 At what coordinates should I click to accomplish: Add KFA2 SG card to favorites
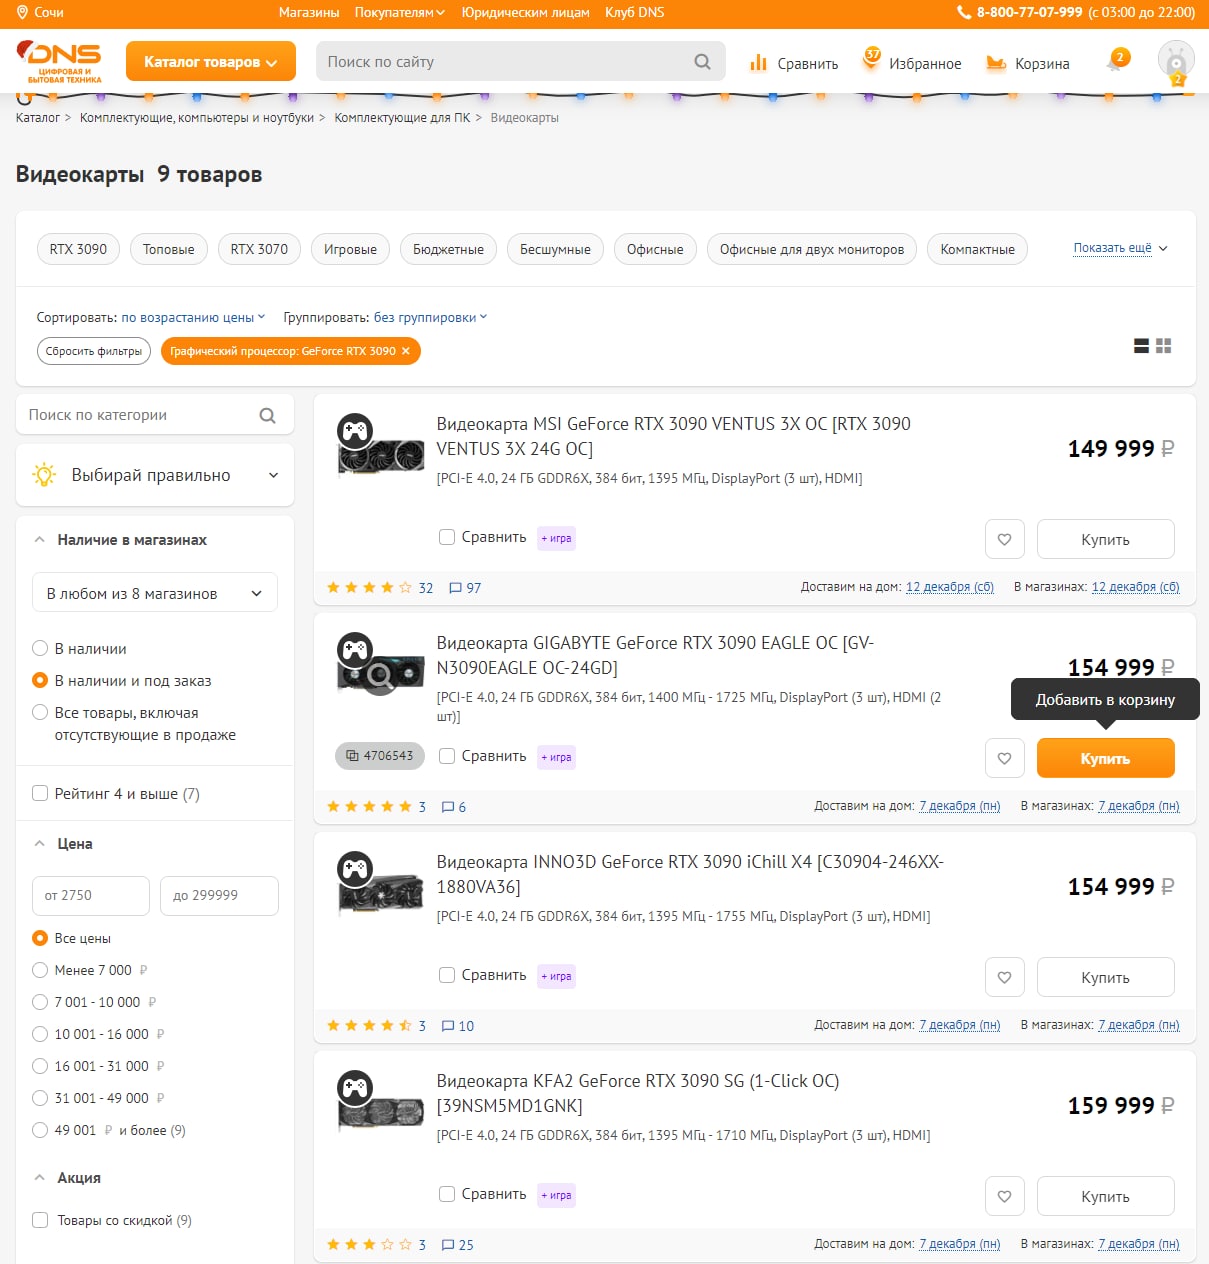pyautogui.click(x=1004, y=1196)
